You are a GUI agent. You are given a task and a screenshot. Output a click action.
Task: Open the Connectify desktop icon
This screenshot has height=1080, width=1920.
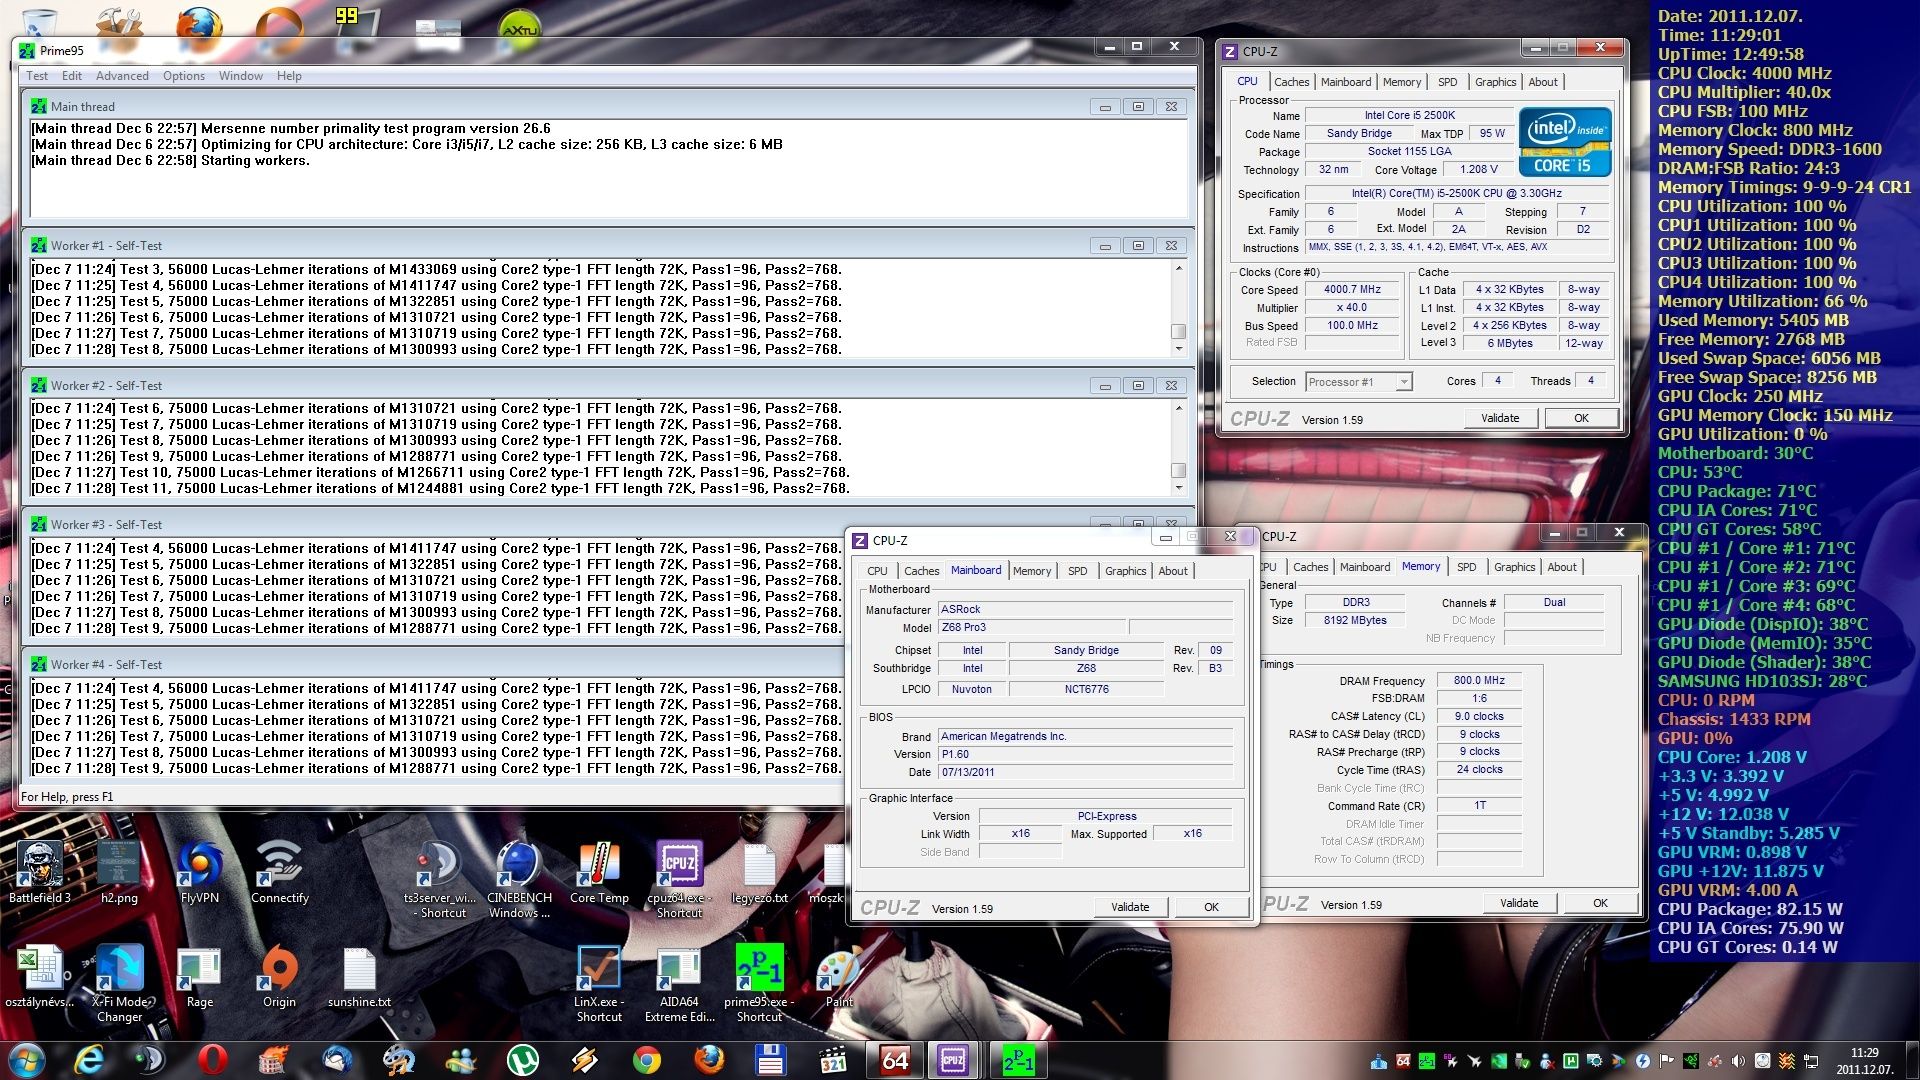[x=279, y=866]
